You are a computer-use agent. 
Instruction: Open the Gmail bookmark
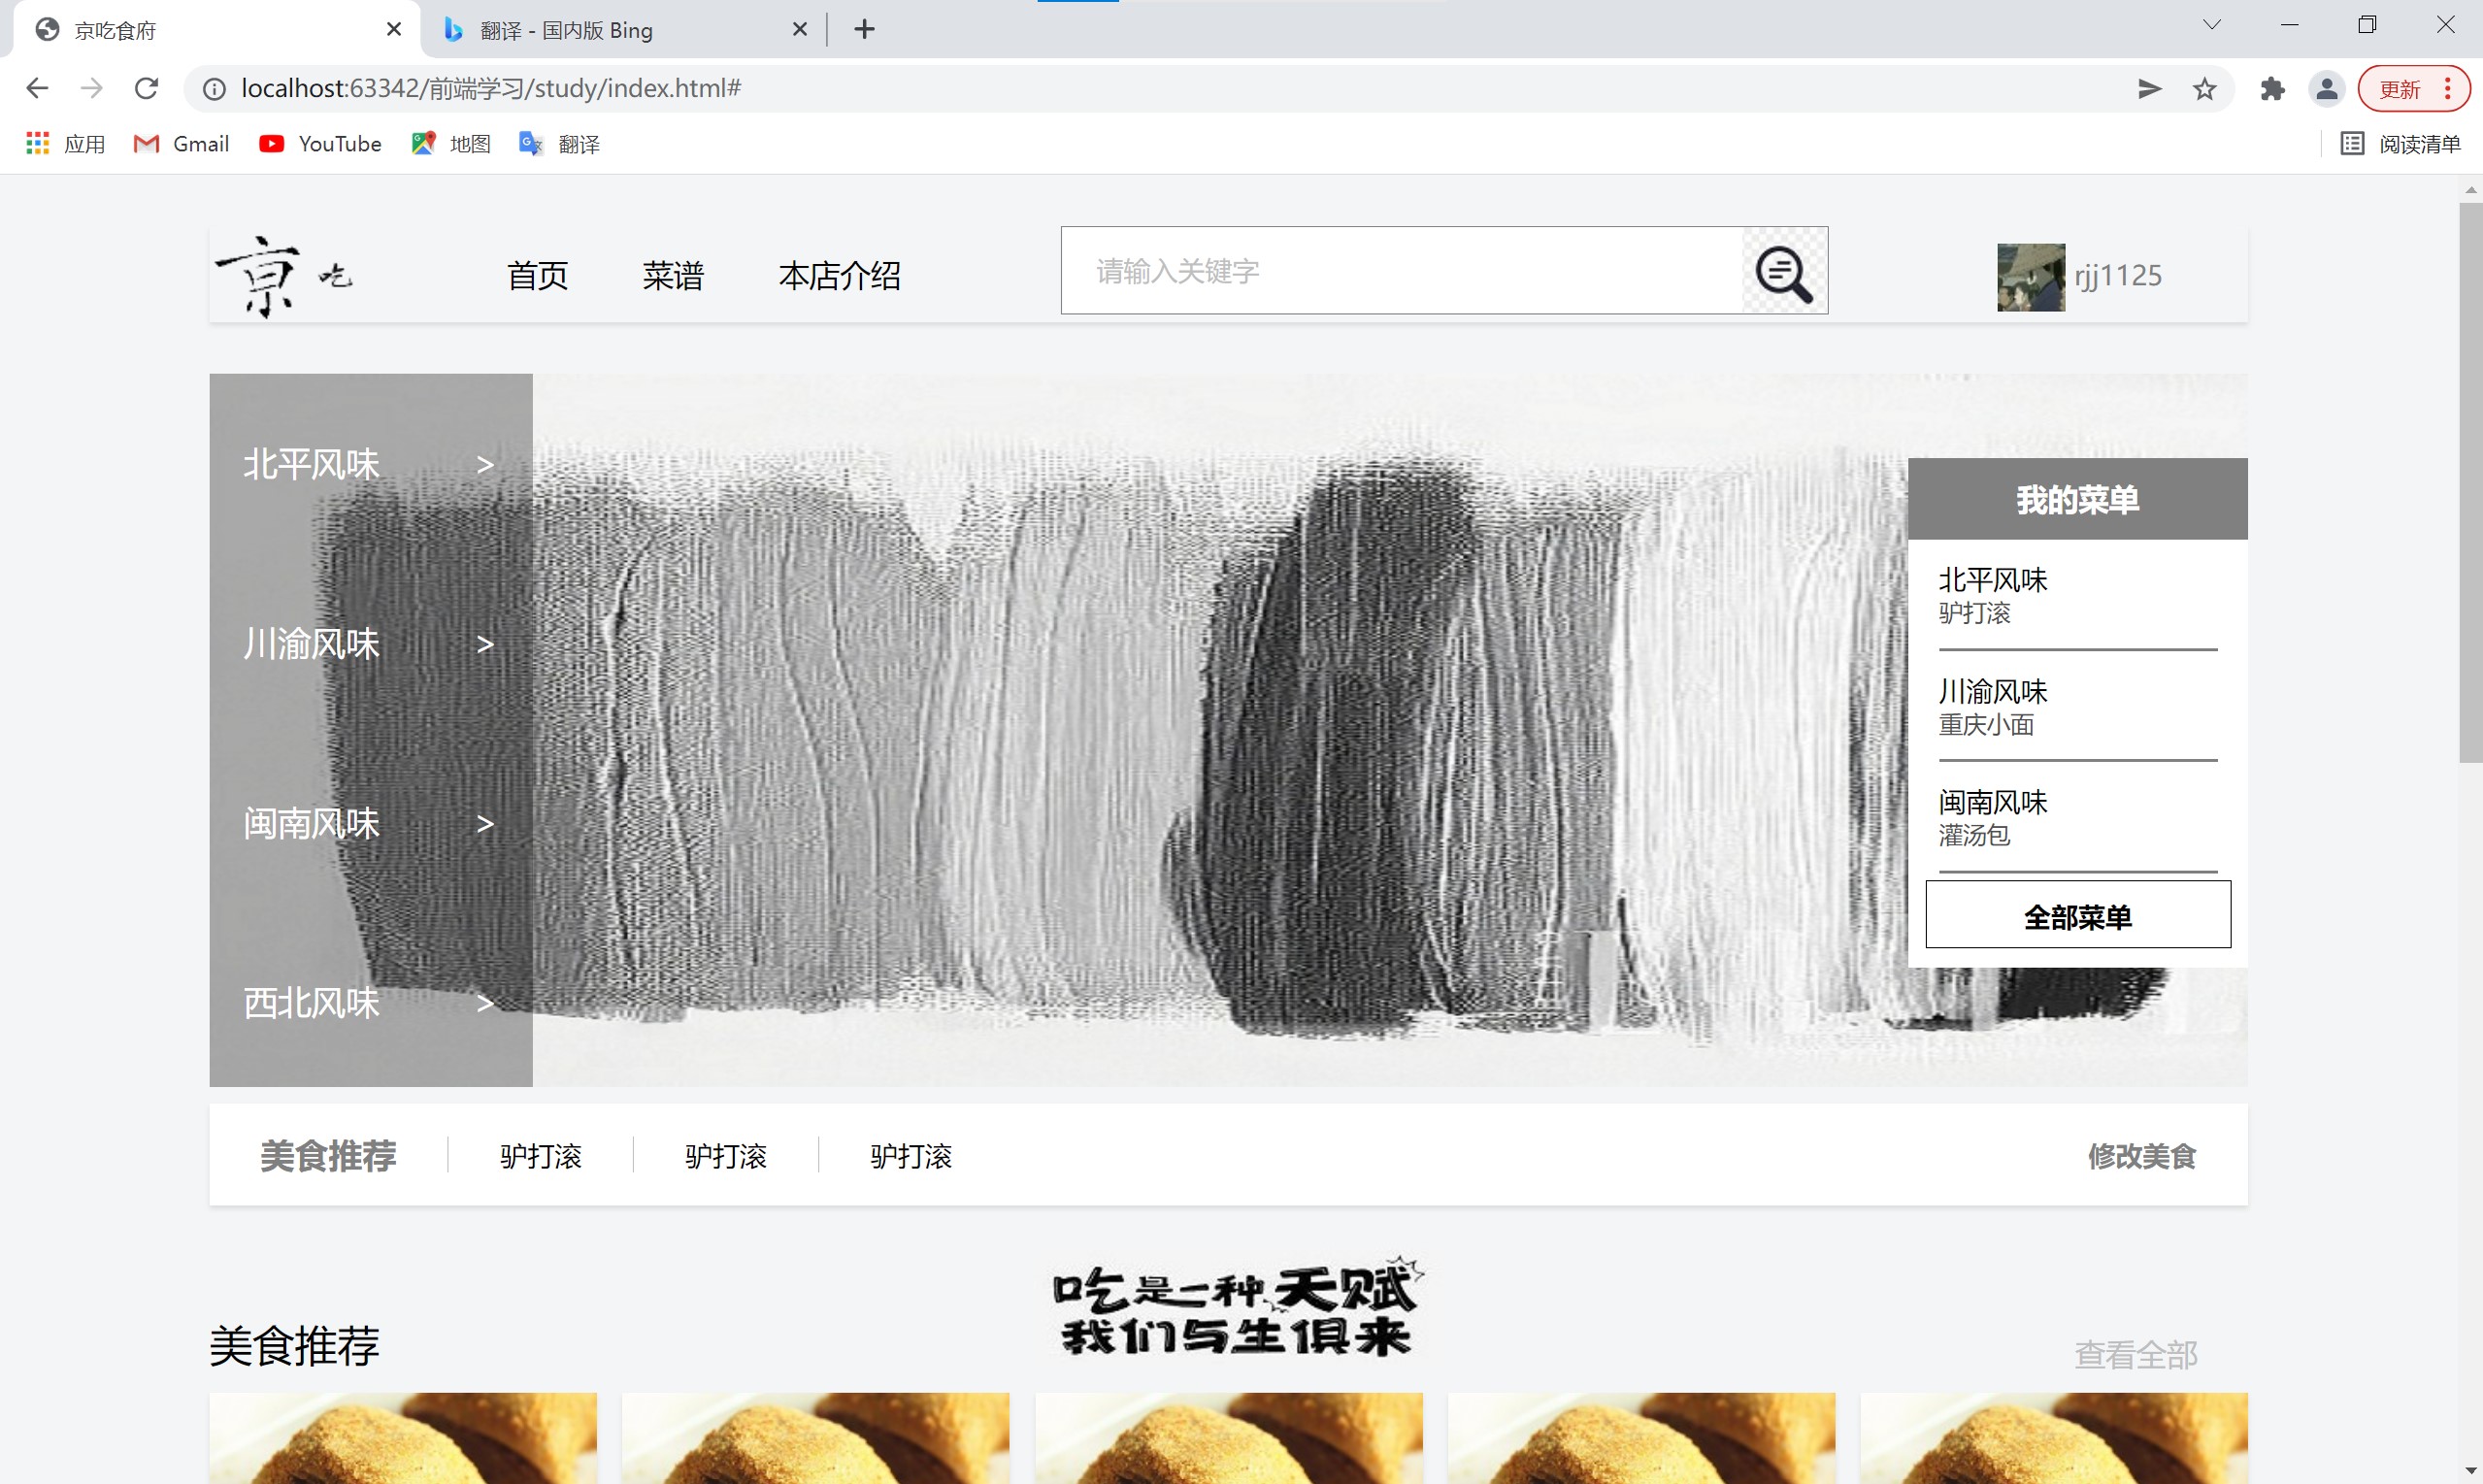pyautogui.click(x=181, y=144)
